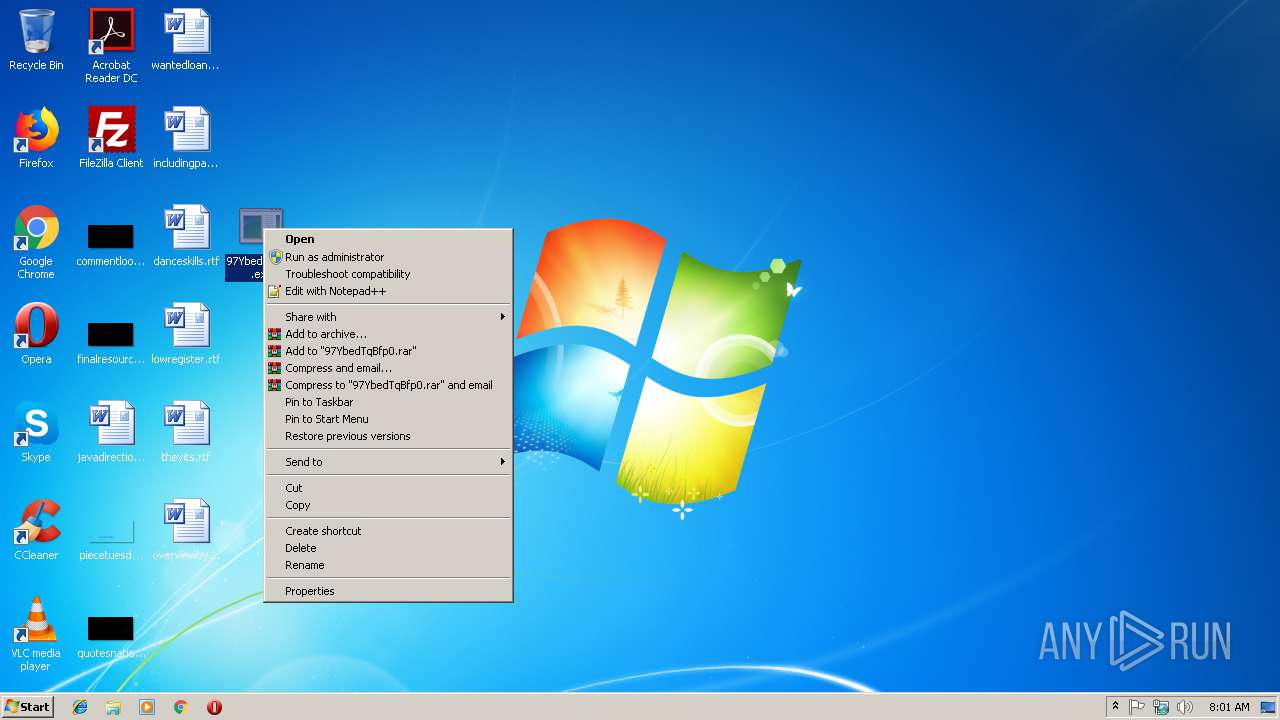
Task: Select theyits.rtf document
Action: point(186,433)
